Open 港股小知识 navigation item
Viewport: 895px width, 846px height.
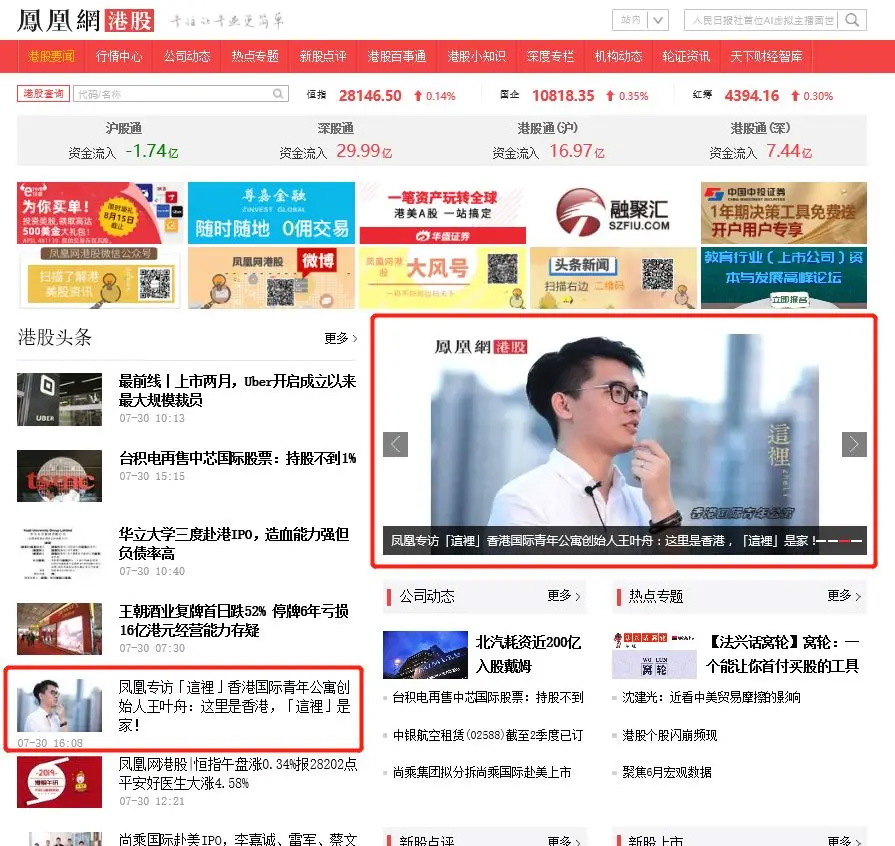(x=476, y=56)
